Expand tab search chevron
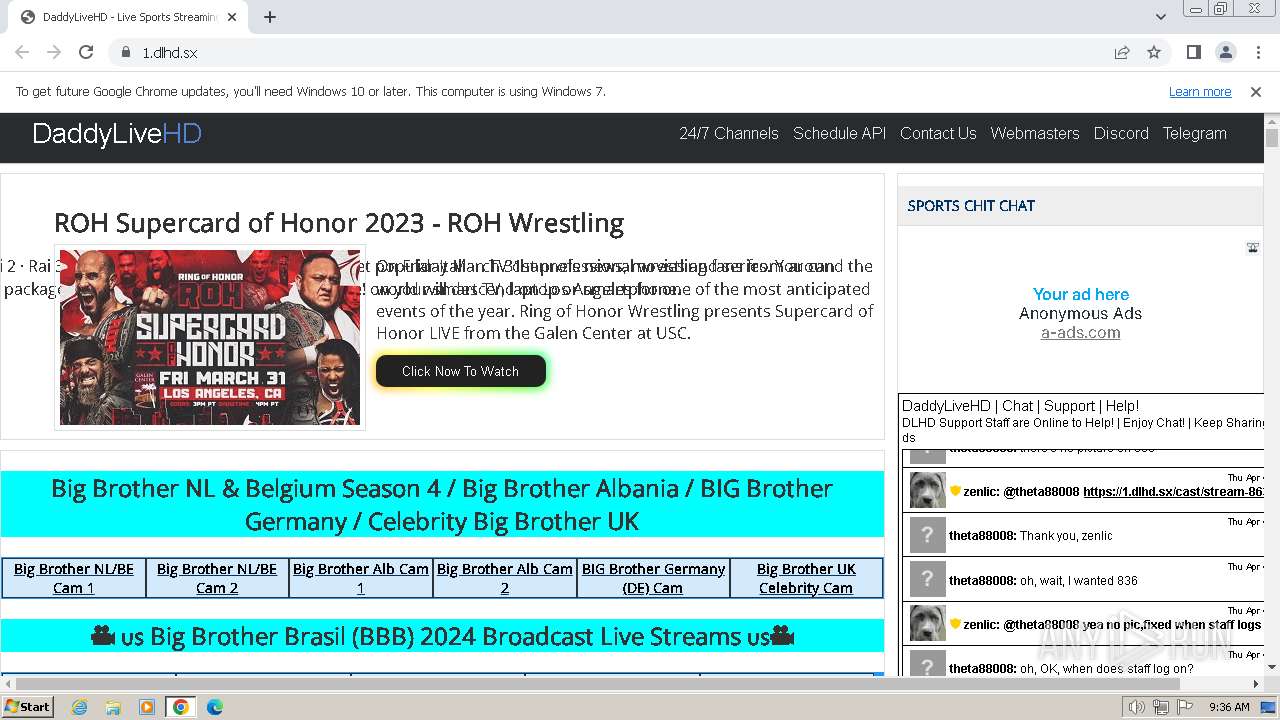Image resolution: width=1280 pixels, height=720 pixels. click(x=1160, y=17)
